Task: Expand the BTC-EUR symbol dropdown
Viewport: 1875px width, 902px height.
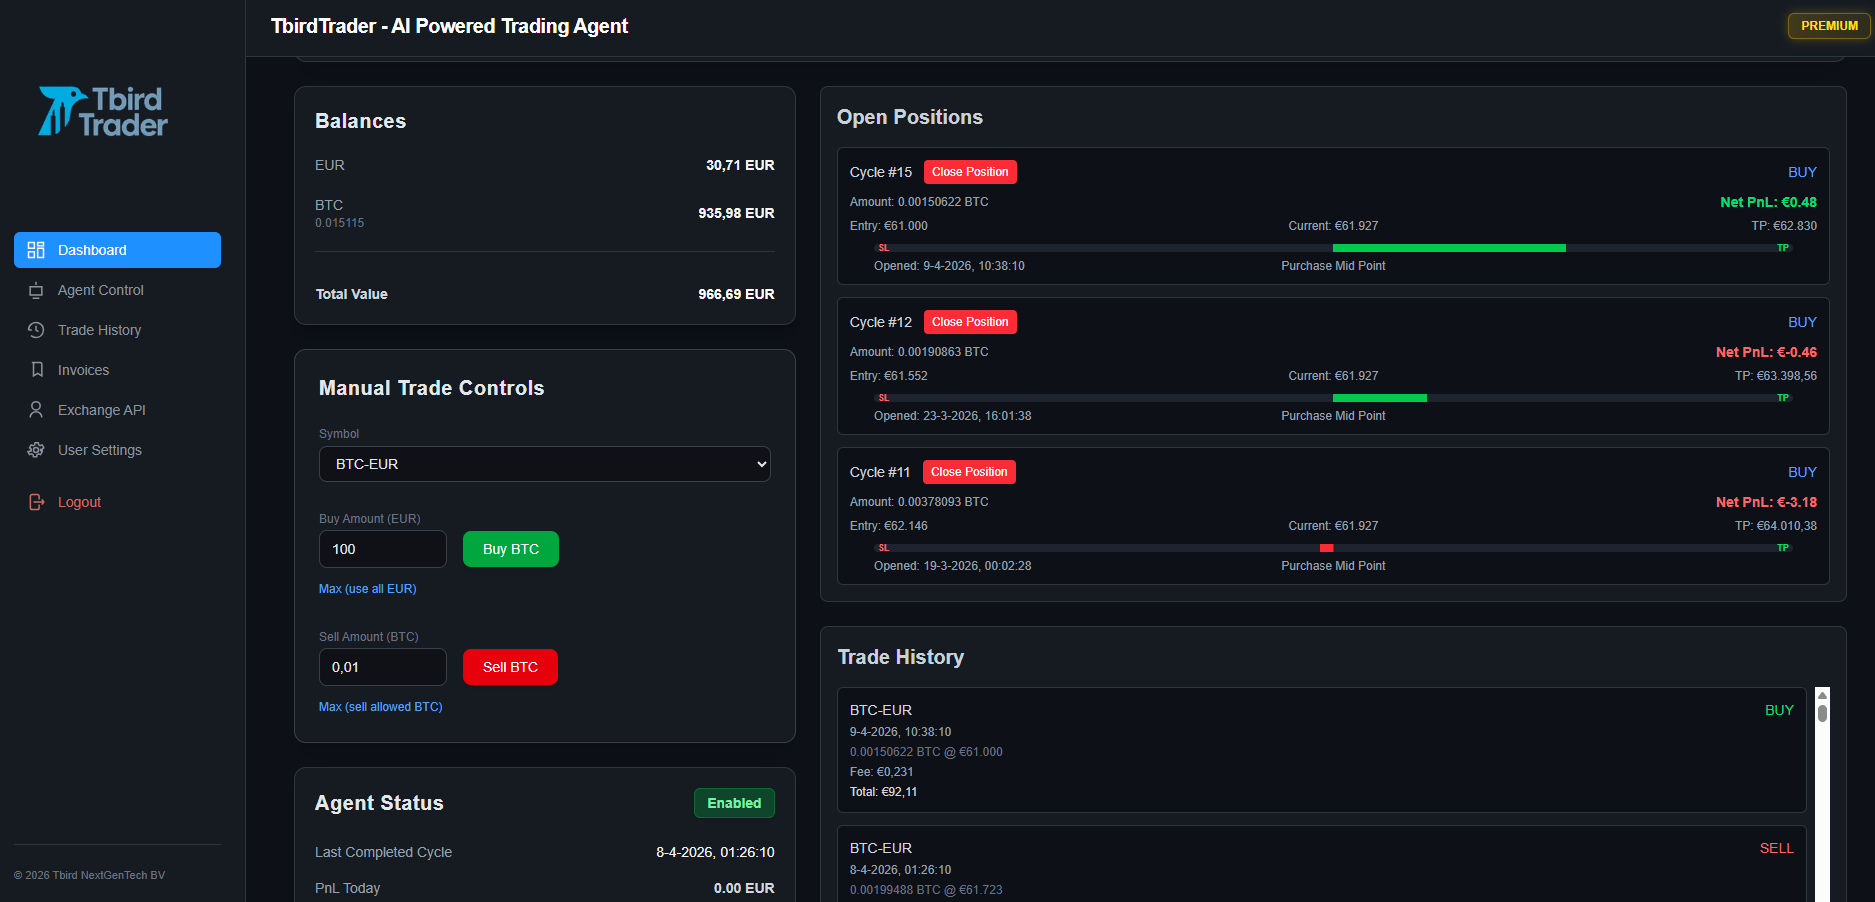Action: [x=545, y=464]
